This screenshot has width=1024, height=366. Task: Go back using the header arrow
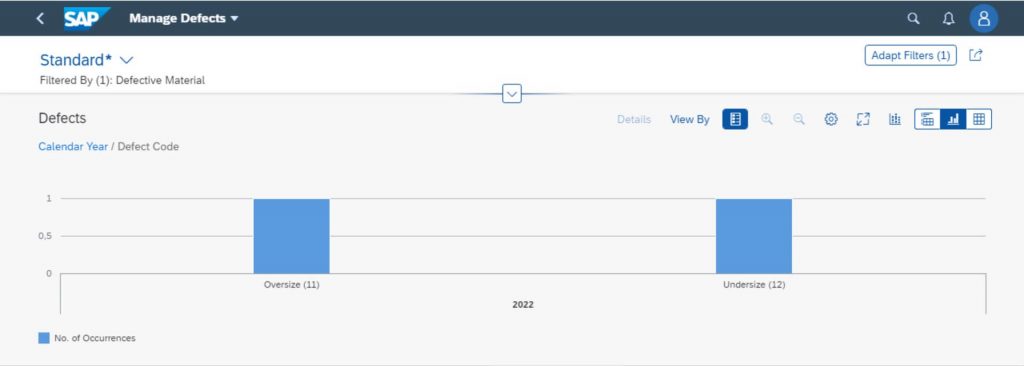click(40, 18)
